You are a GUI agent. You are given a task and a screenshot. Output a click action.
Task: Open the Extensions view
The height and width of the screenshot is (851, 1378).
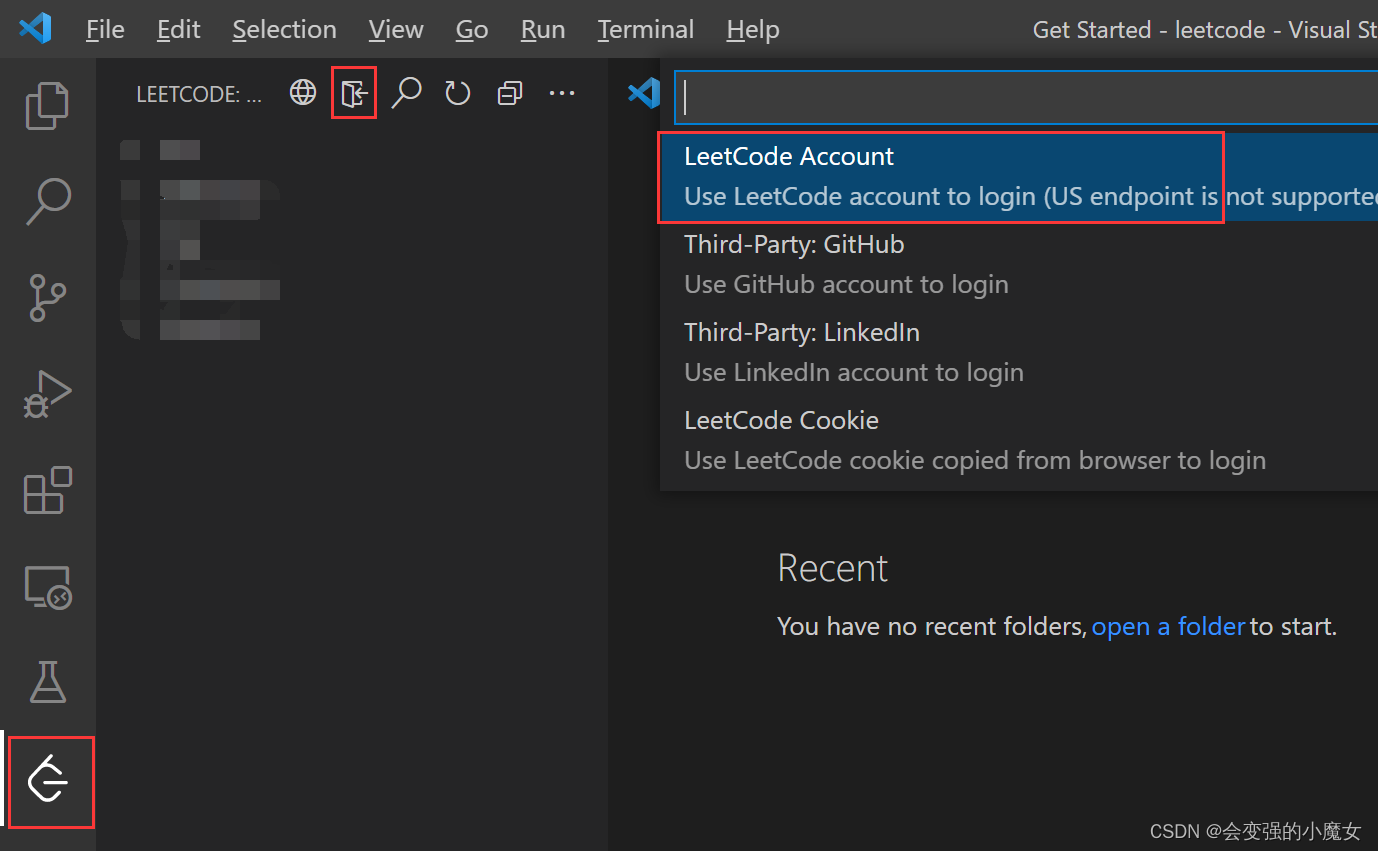[x=47, y=490]
